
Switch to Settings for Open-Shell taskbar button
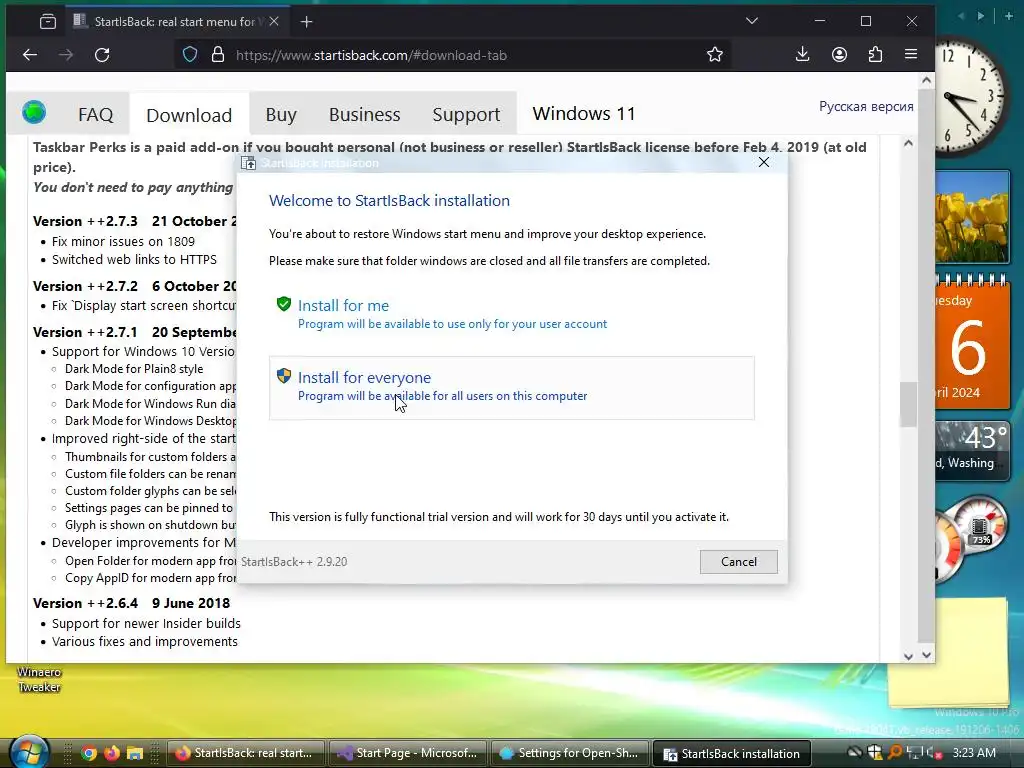click(569, 753)
